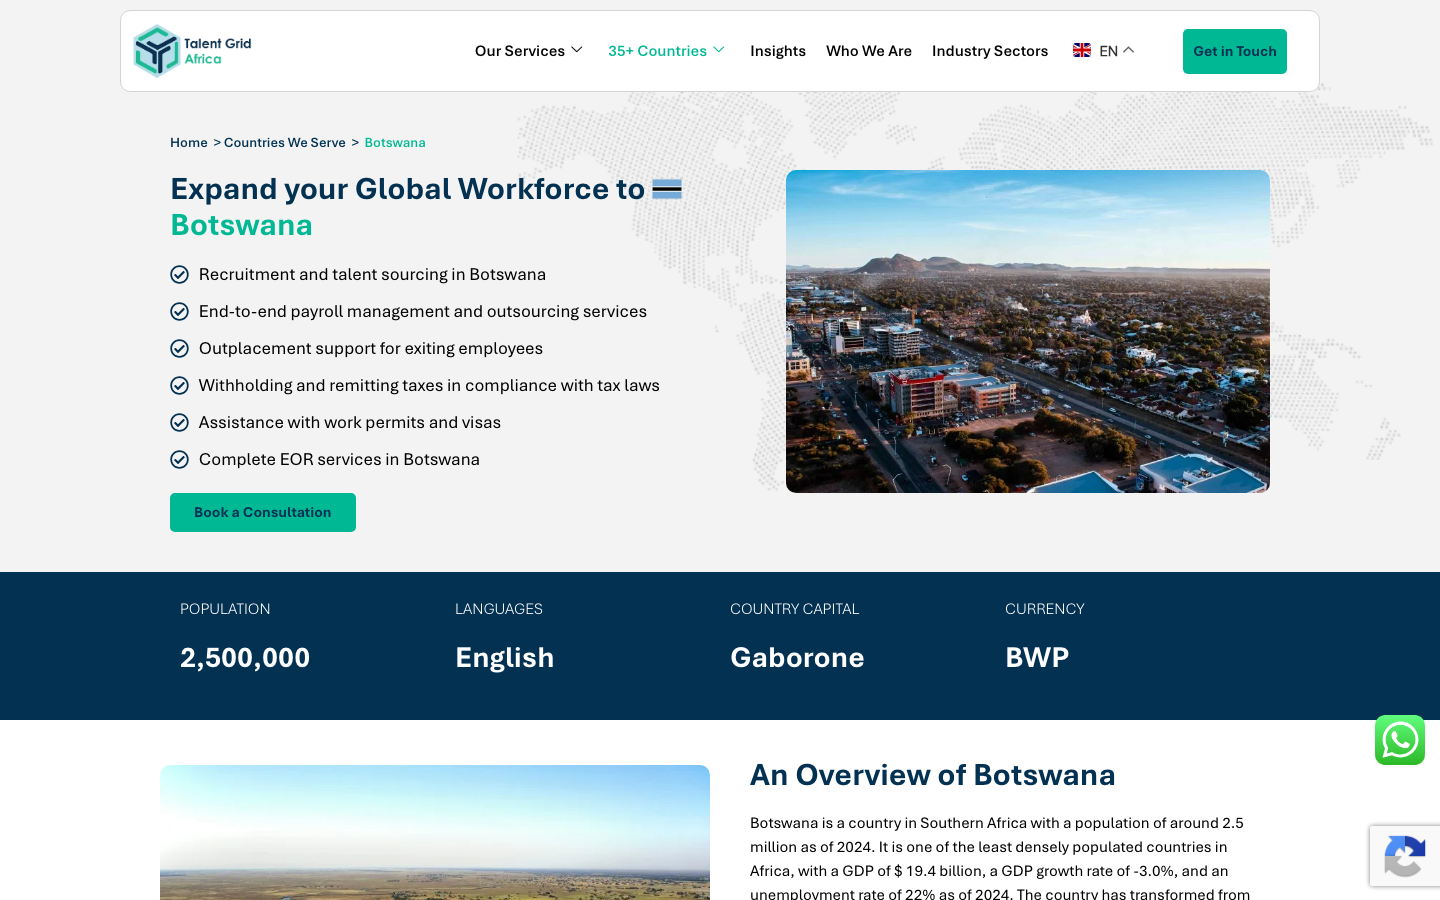The height and width of the screenshot is (900, 1440).
Task: Click the Botswana flag icon in heading
Action: [667, 189]
